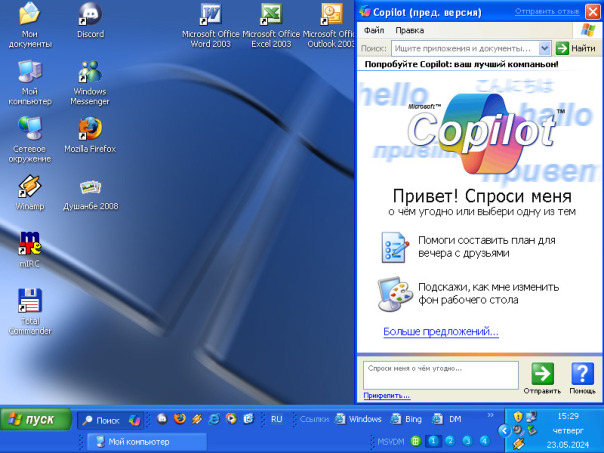
Task: Click the Помощь help button
Action: click(x=582, y=378)
